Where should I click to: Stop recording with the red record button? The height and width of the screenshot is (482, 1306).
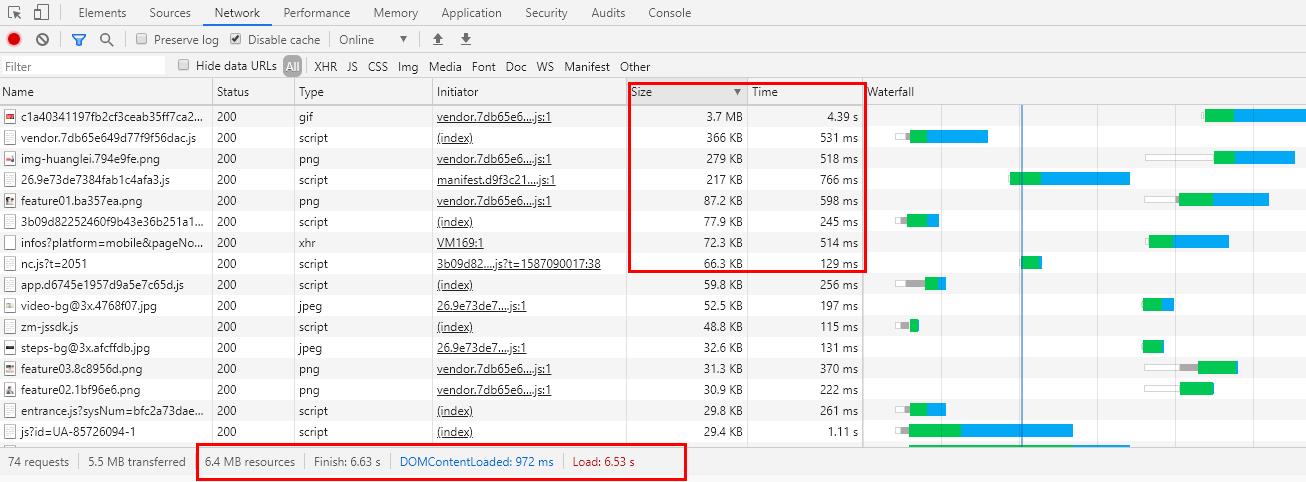(14, 40)
